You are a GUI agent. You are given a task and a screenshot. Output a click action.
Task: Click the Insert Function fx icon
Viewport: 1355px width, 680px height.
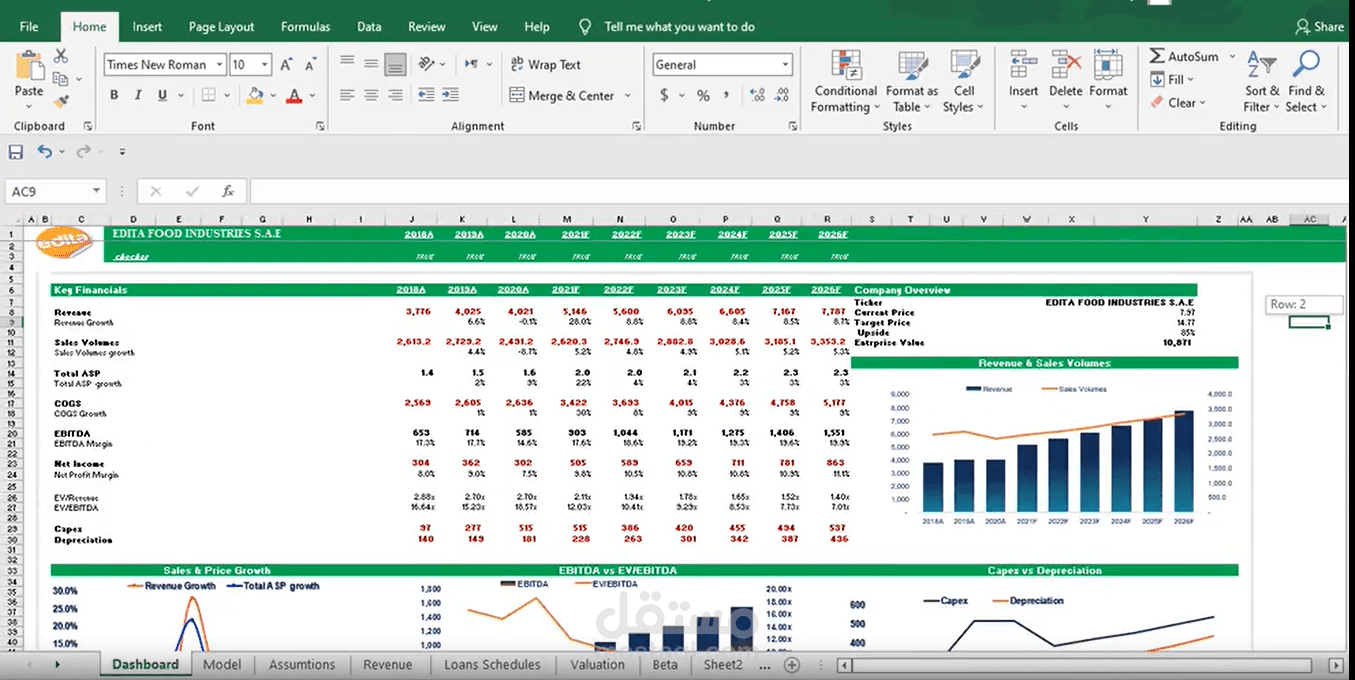pos(228,191)
